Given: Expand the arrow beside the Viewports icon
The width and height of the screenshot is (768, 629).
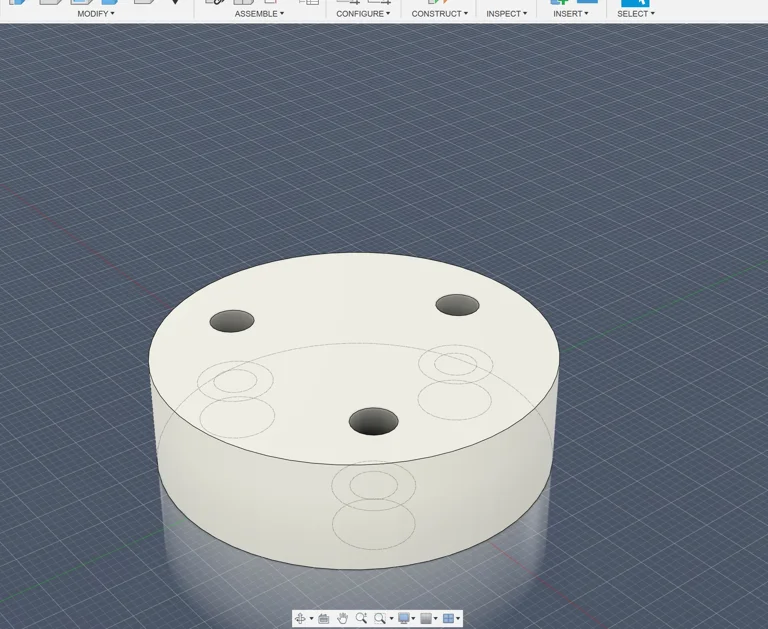Looking at the screenshot, I should (458, 619).
